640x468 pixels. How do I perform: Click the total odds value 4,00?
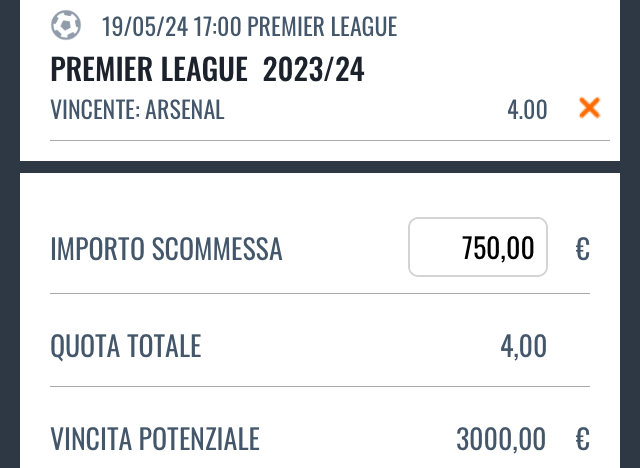tap(524, 346)
